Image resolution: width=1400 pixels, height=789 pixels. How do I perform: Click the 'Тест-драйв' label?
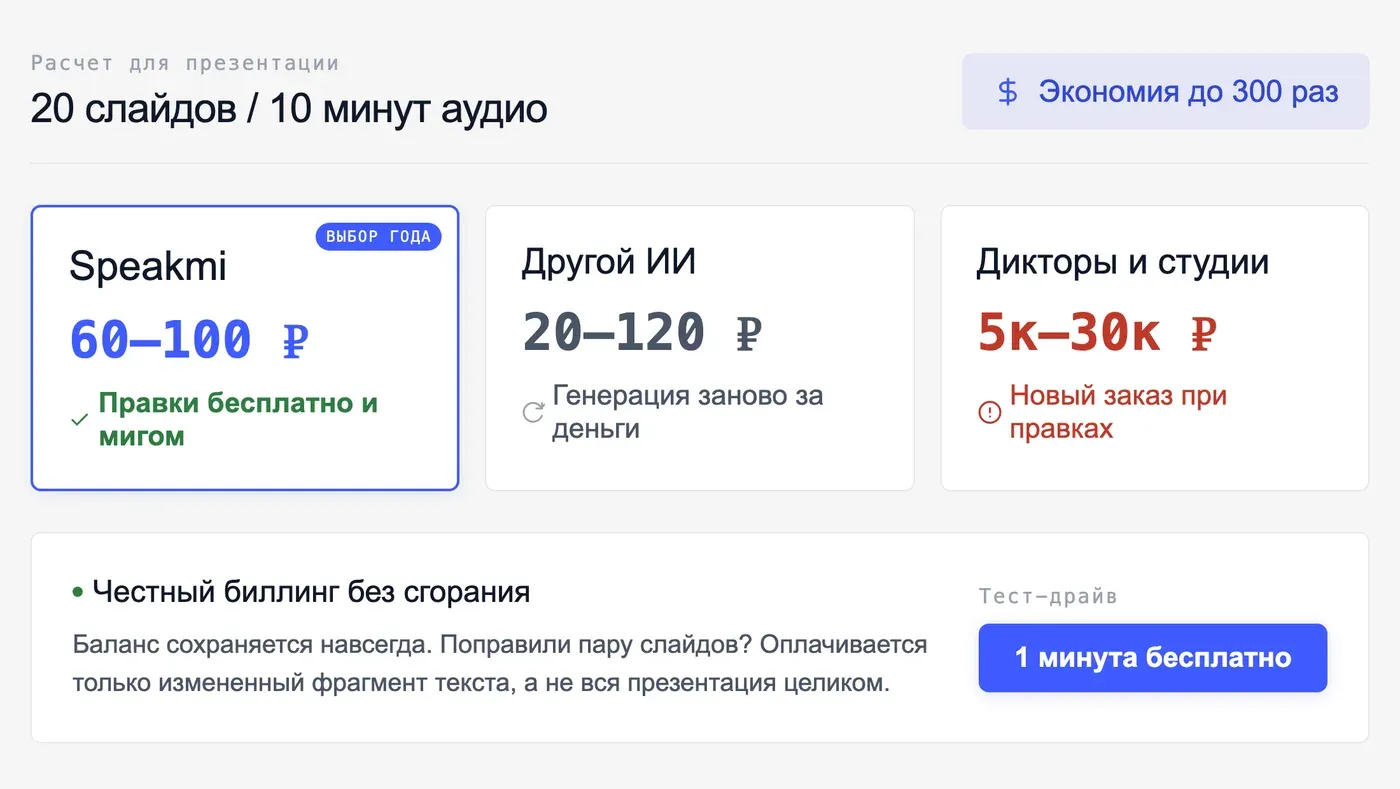coord(1048,597)
